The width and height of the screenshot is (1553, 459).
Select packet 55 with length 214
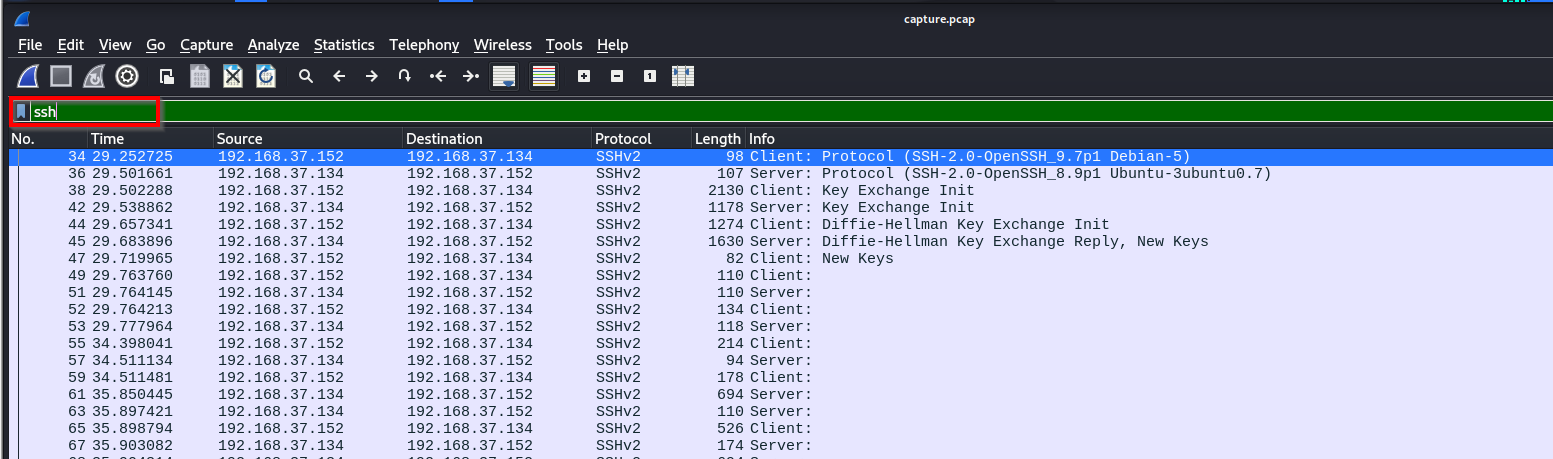pyautogui.click(x=781, y=344)
